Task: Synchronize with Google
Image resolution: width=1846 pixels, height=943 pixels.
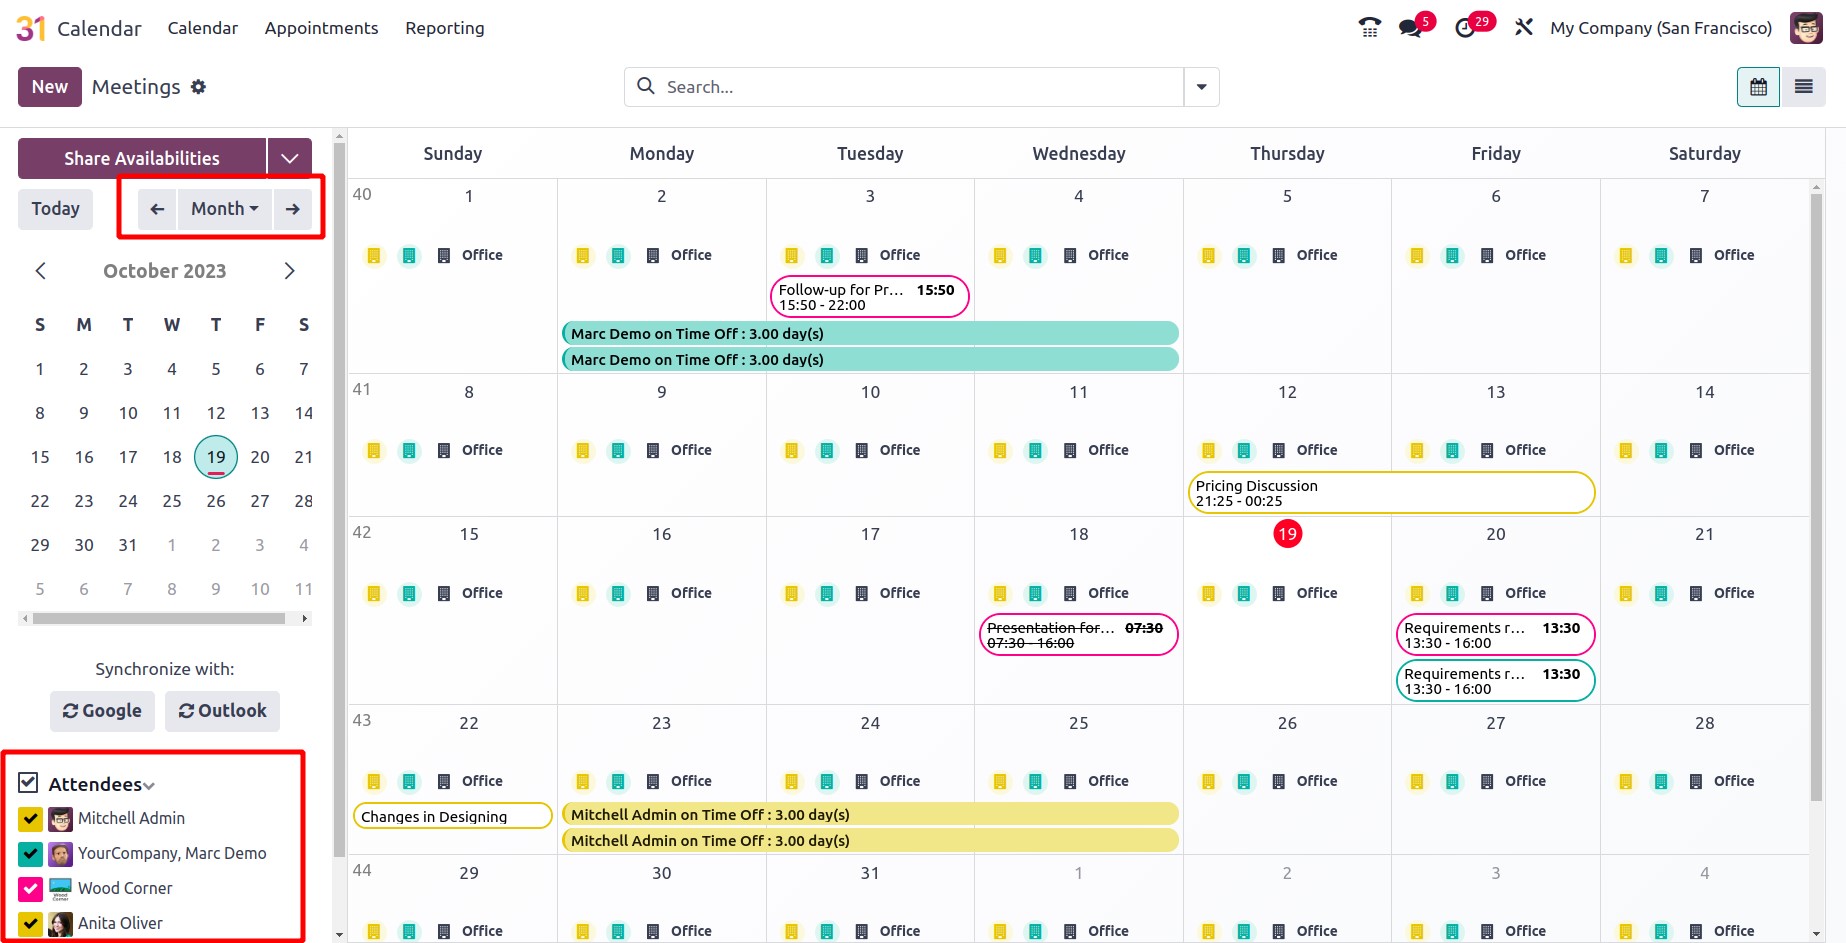Action: 102,711
